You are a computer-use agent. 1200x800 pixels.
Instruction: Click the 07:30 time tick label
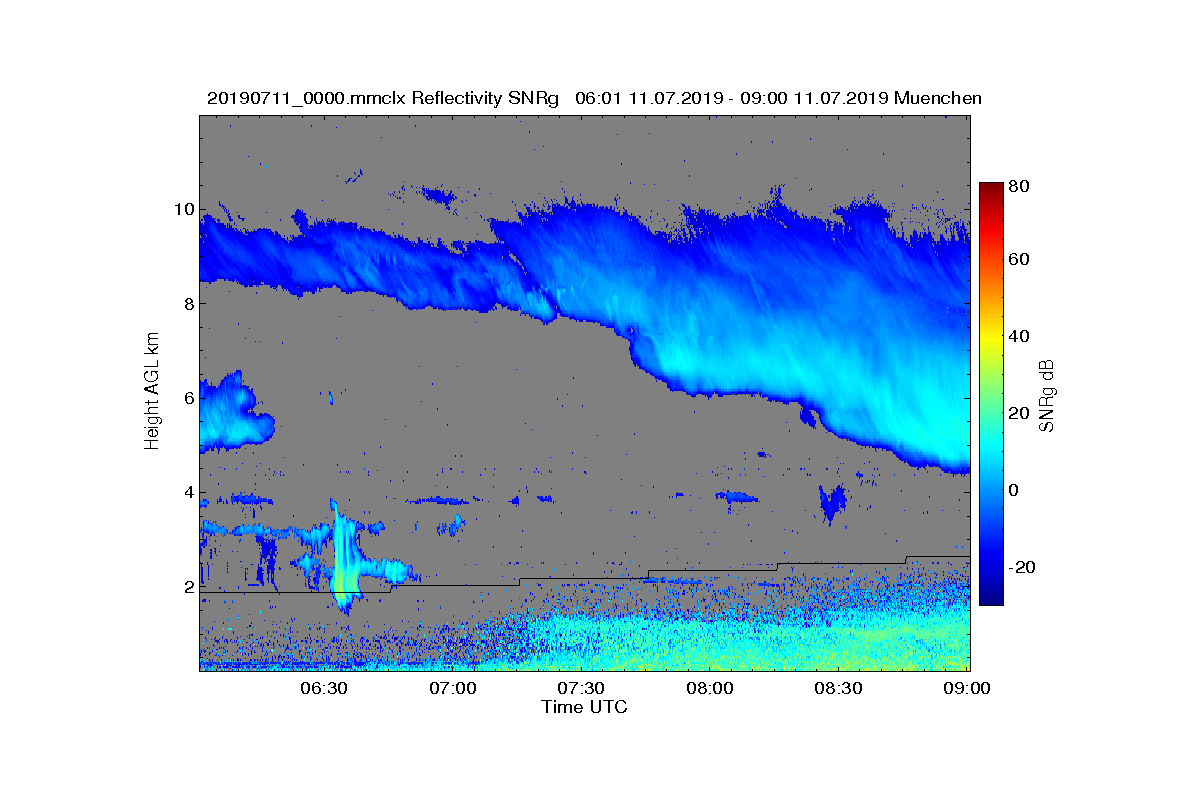(x=580, y=688)
